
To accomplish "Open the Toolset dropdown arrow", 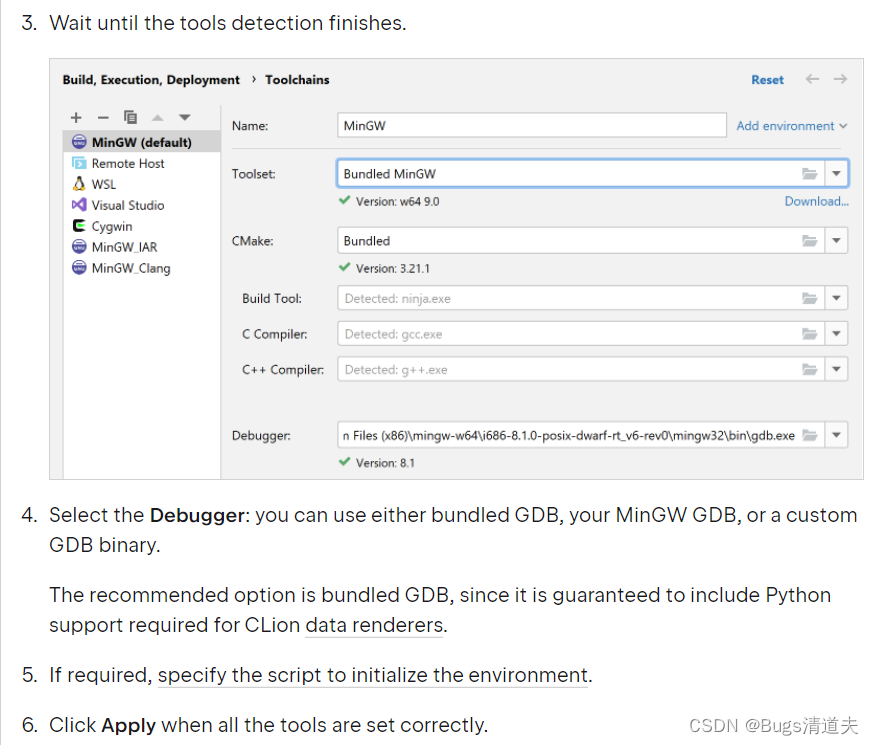I will point(836,174).
